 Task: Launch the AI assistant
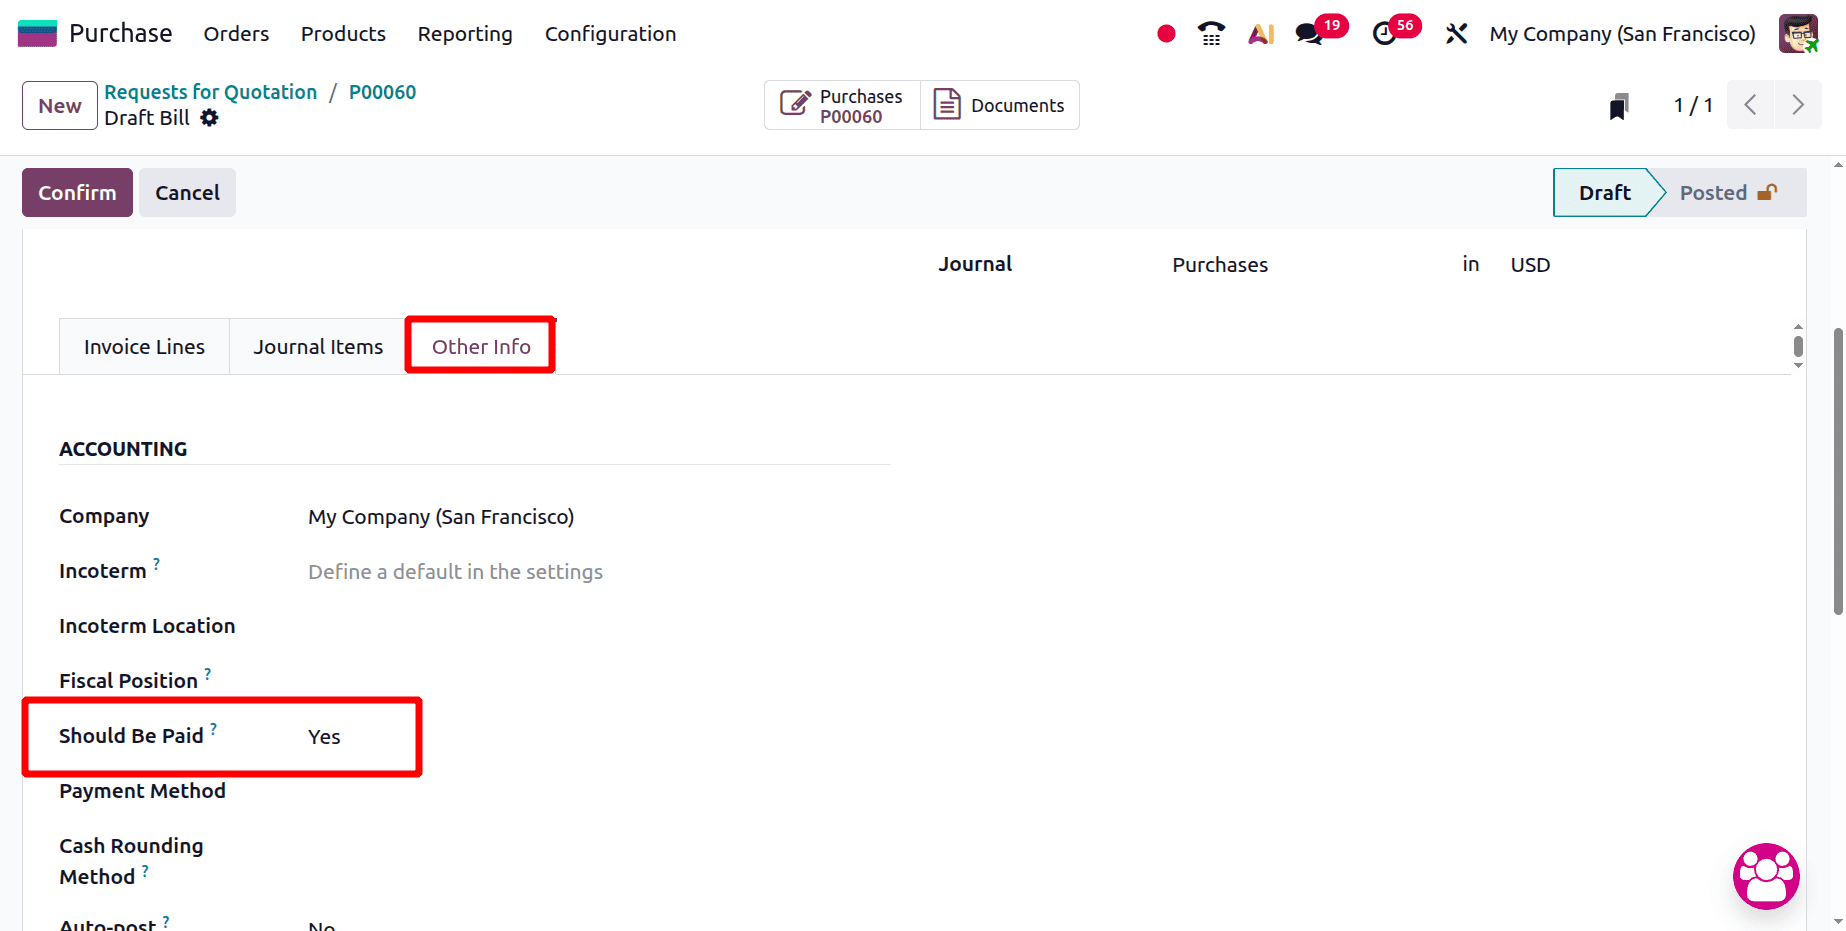pyautogui.click(x=1260, y=33)
